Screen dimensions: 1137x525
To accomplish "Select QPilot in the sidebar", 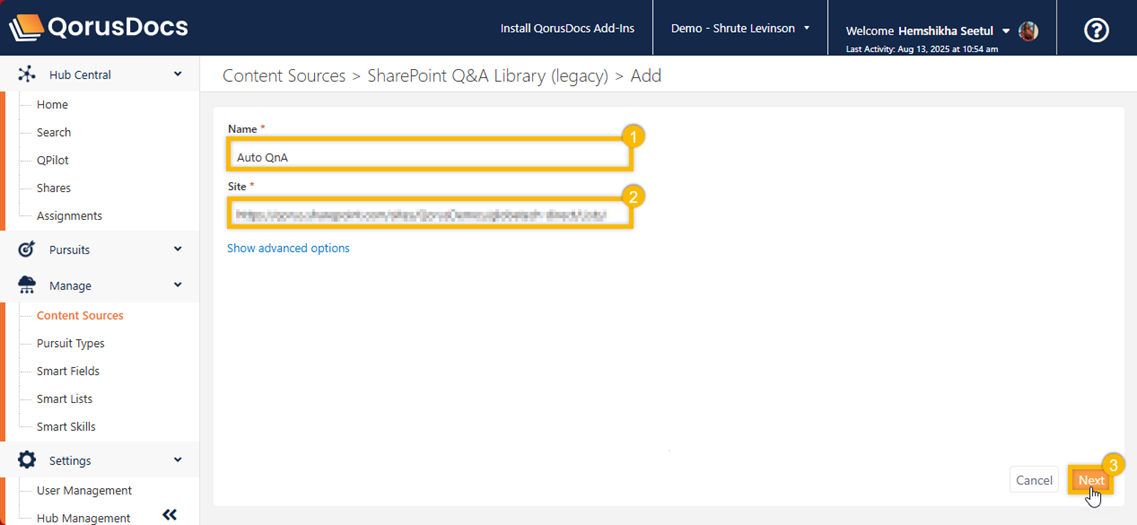I will [x=53, y=160].
